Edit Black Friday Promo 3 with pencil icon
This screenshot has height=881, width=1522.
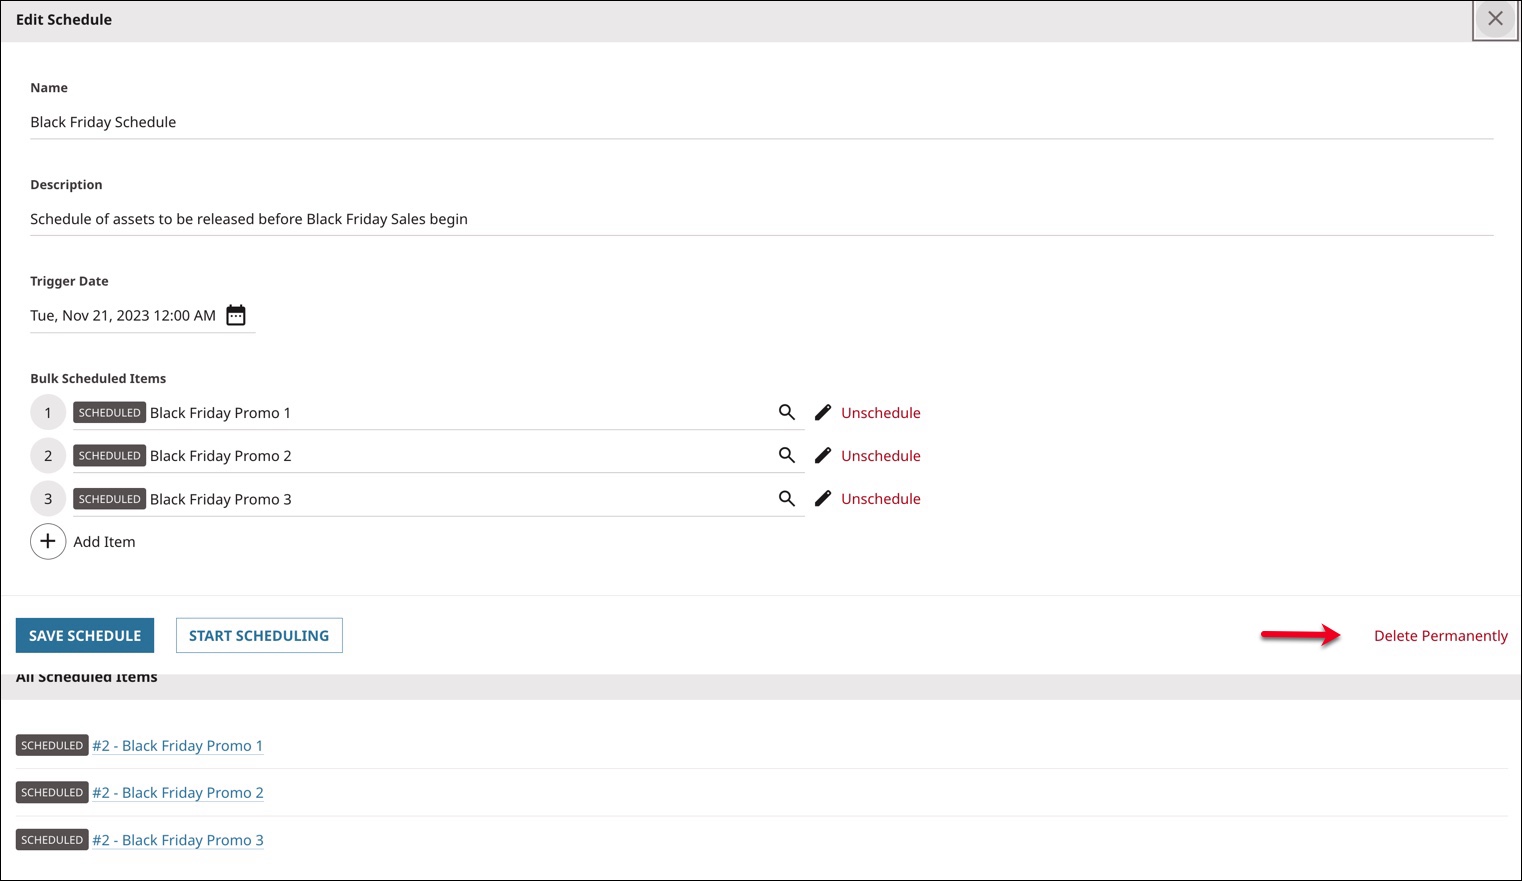(x=823, y=498)
